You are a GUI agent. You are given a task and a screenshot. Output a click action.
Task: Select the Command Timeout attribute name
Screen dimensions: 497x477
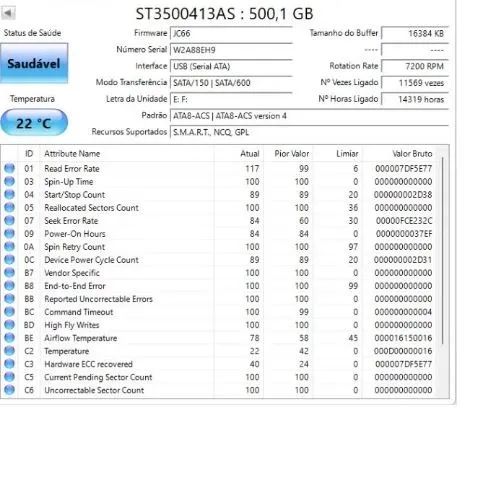click(79, 312)
